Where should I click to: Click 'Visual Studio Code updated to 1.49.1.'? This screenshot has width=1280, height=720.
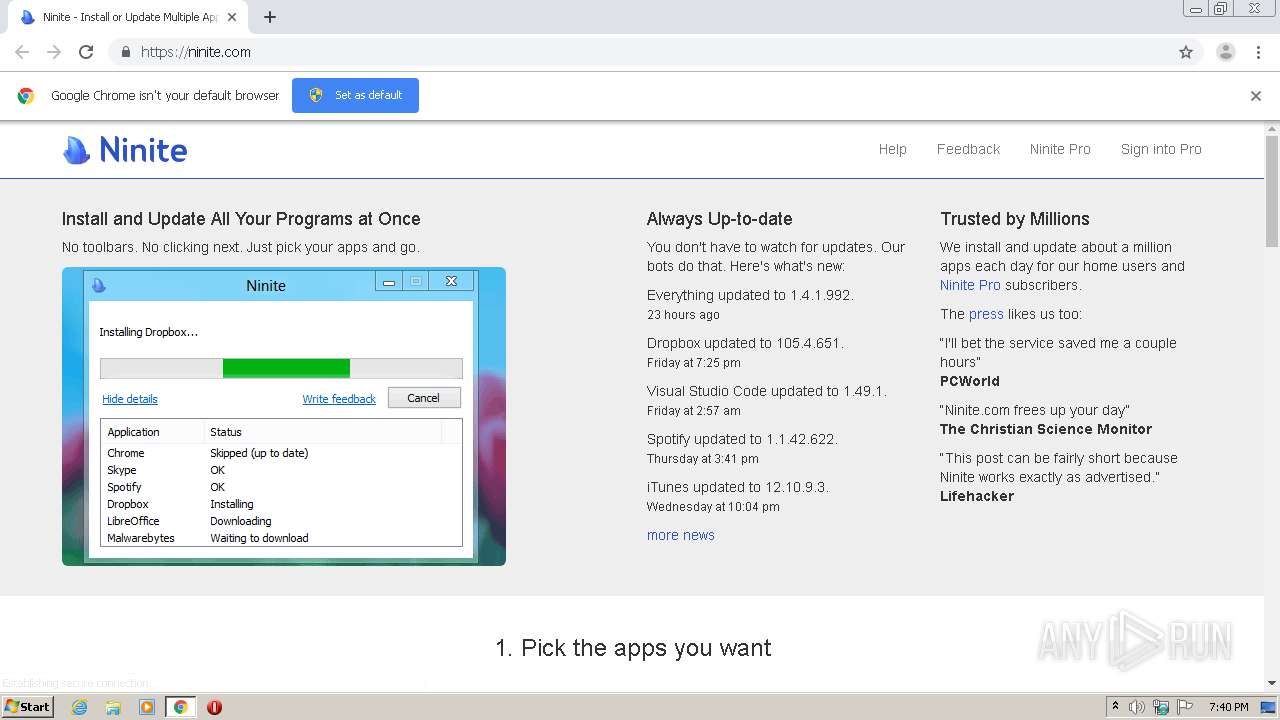766,391
